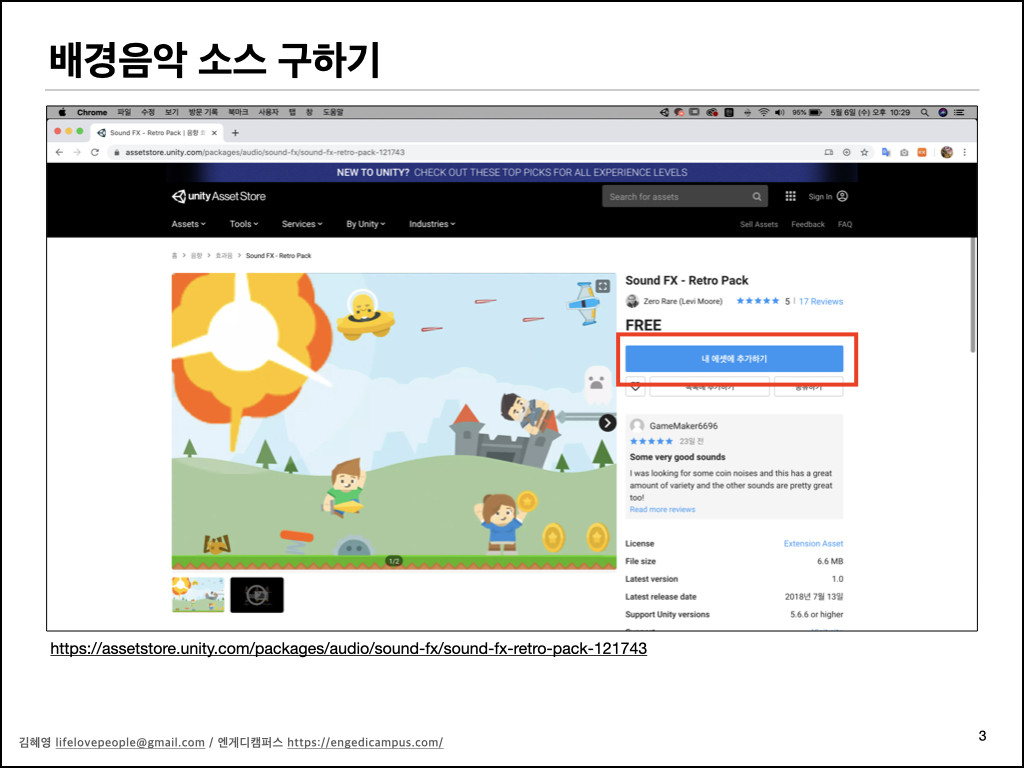The height and width of the screenshot is (768, 1024).
Task: Click the Chrome profile avatar
Action: (x=946, y=152)
